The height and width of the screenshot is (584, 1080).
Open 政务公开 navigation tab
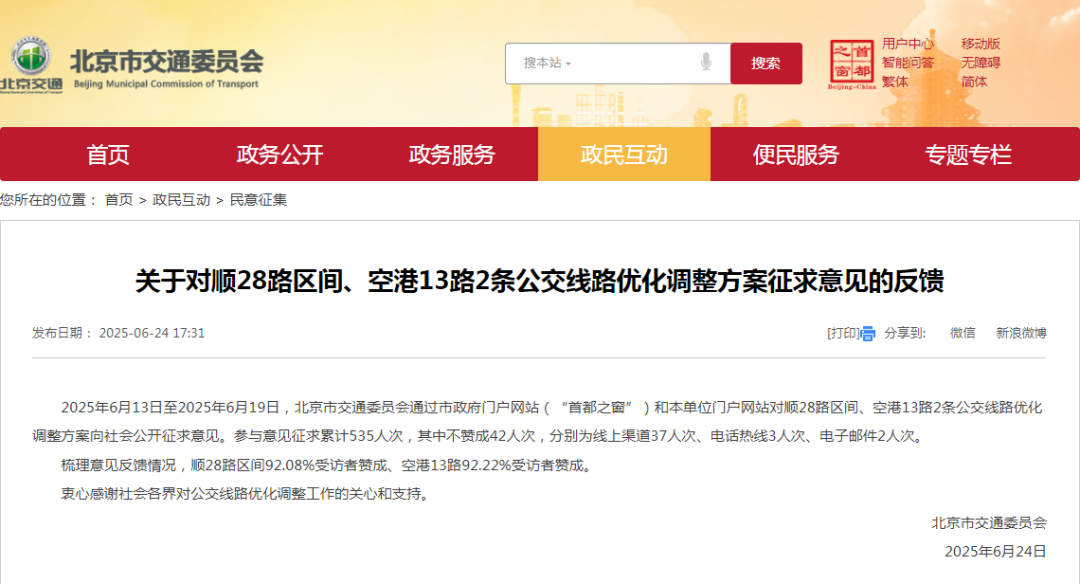[x=280, y=154]
